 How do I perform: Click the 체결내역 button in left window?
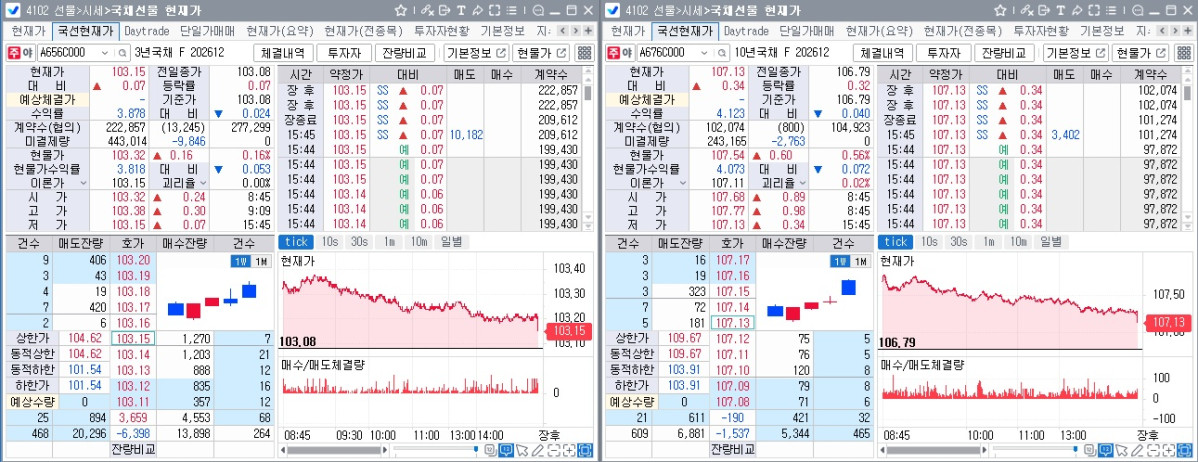[x=283, y=53]
